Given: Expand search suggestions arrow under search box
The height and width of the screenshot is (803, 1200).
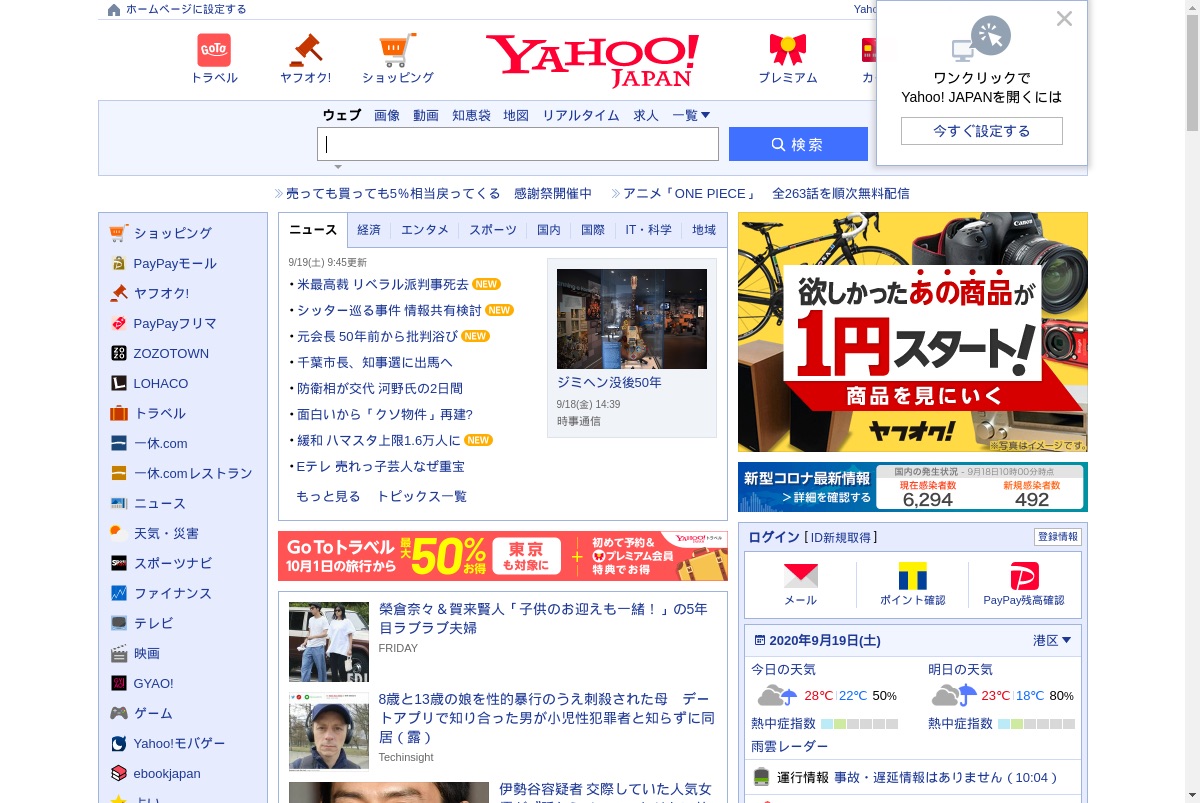Looking at the screenshot, I should coord(338,167).
